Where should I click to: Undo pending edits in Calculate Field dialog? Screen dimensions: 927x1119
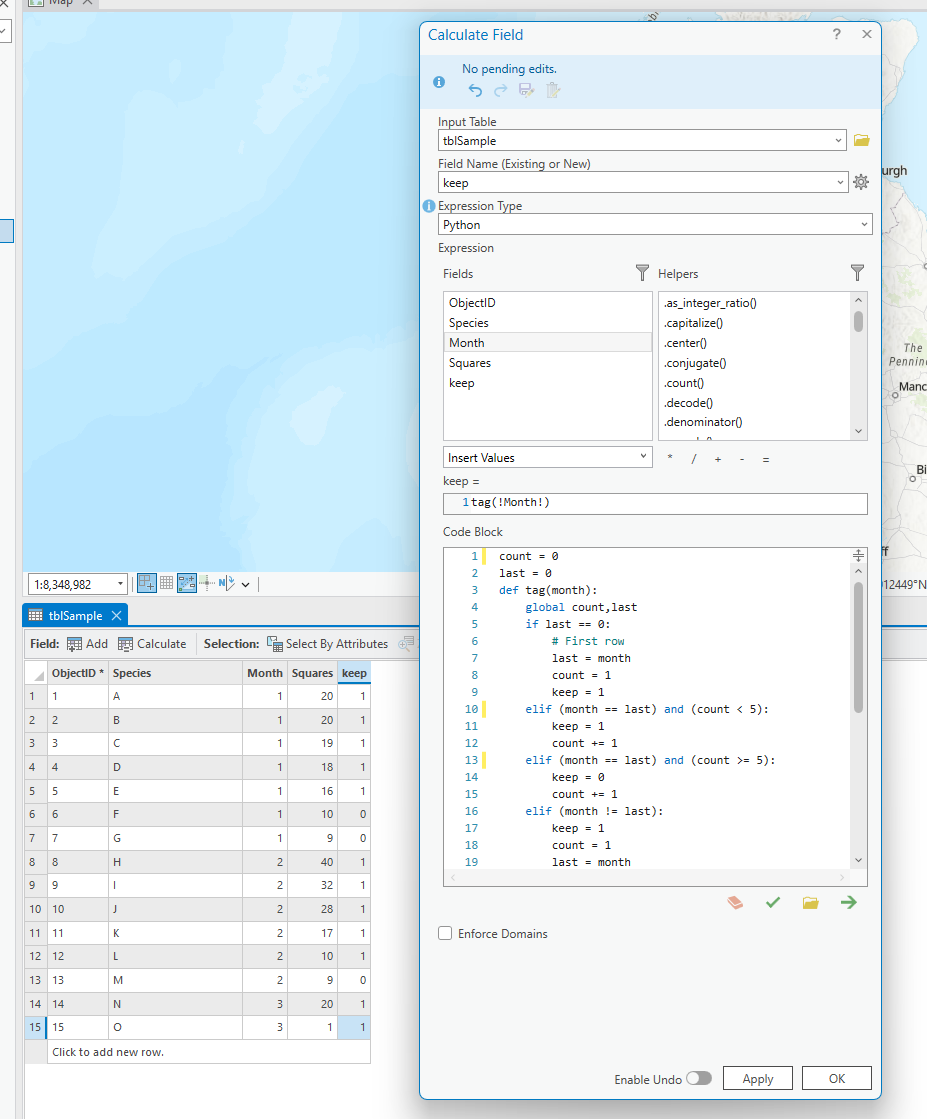[474, 89]
